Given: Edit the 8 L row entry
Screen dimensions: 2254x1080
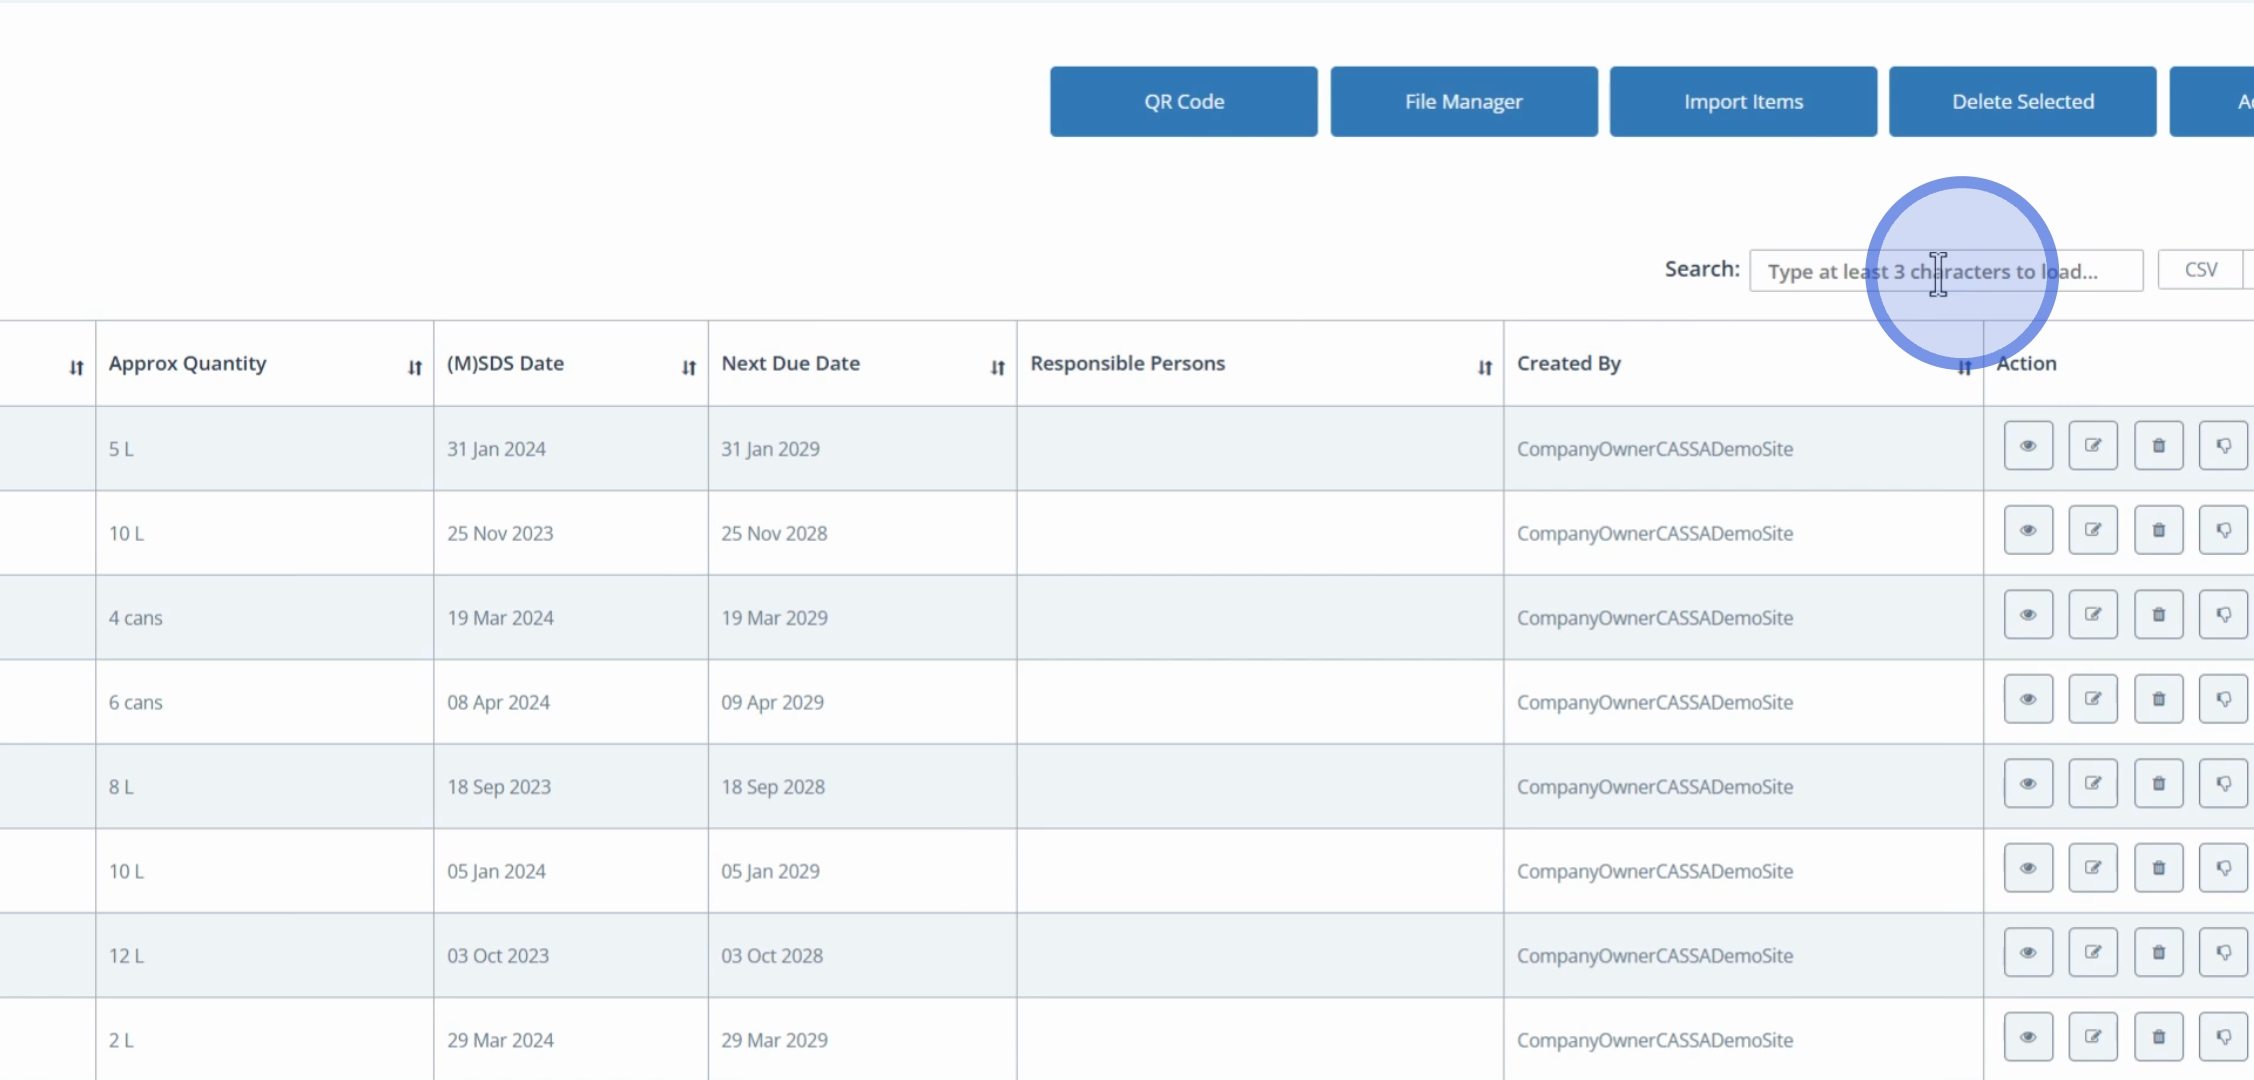Looking at the screenshot, I should 2093,784.
